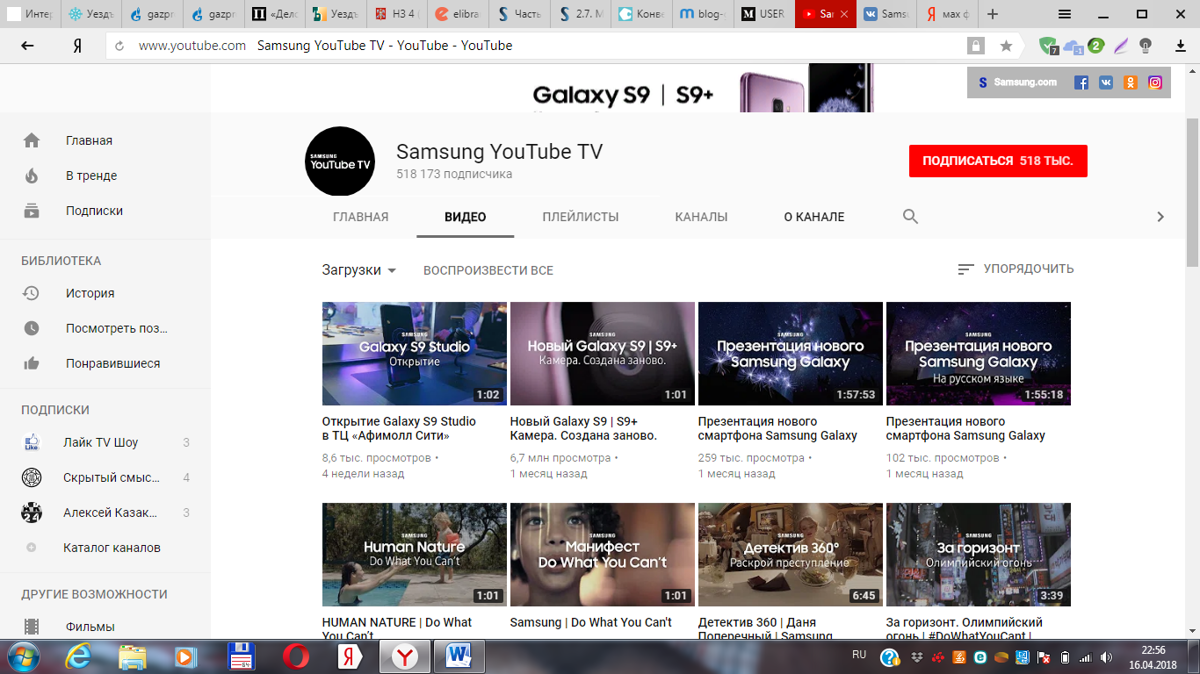Play the На русском языке presentation thumbnail

[x=978, y=354]
